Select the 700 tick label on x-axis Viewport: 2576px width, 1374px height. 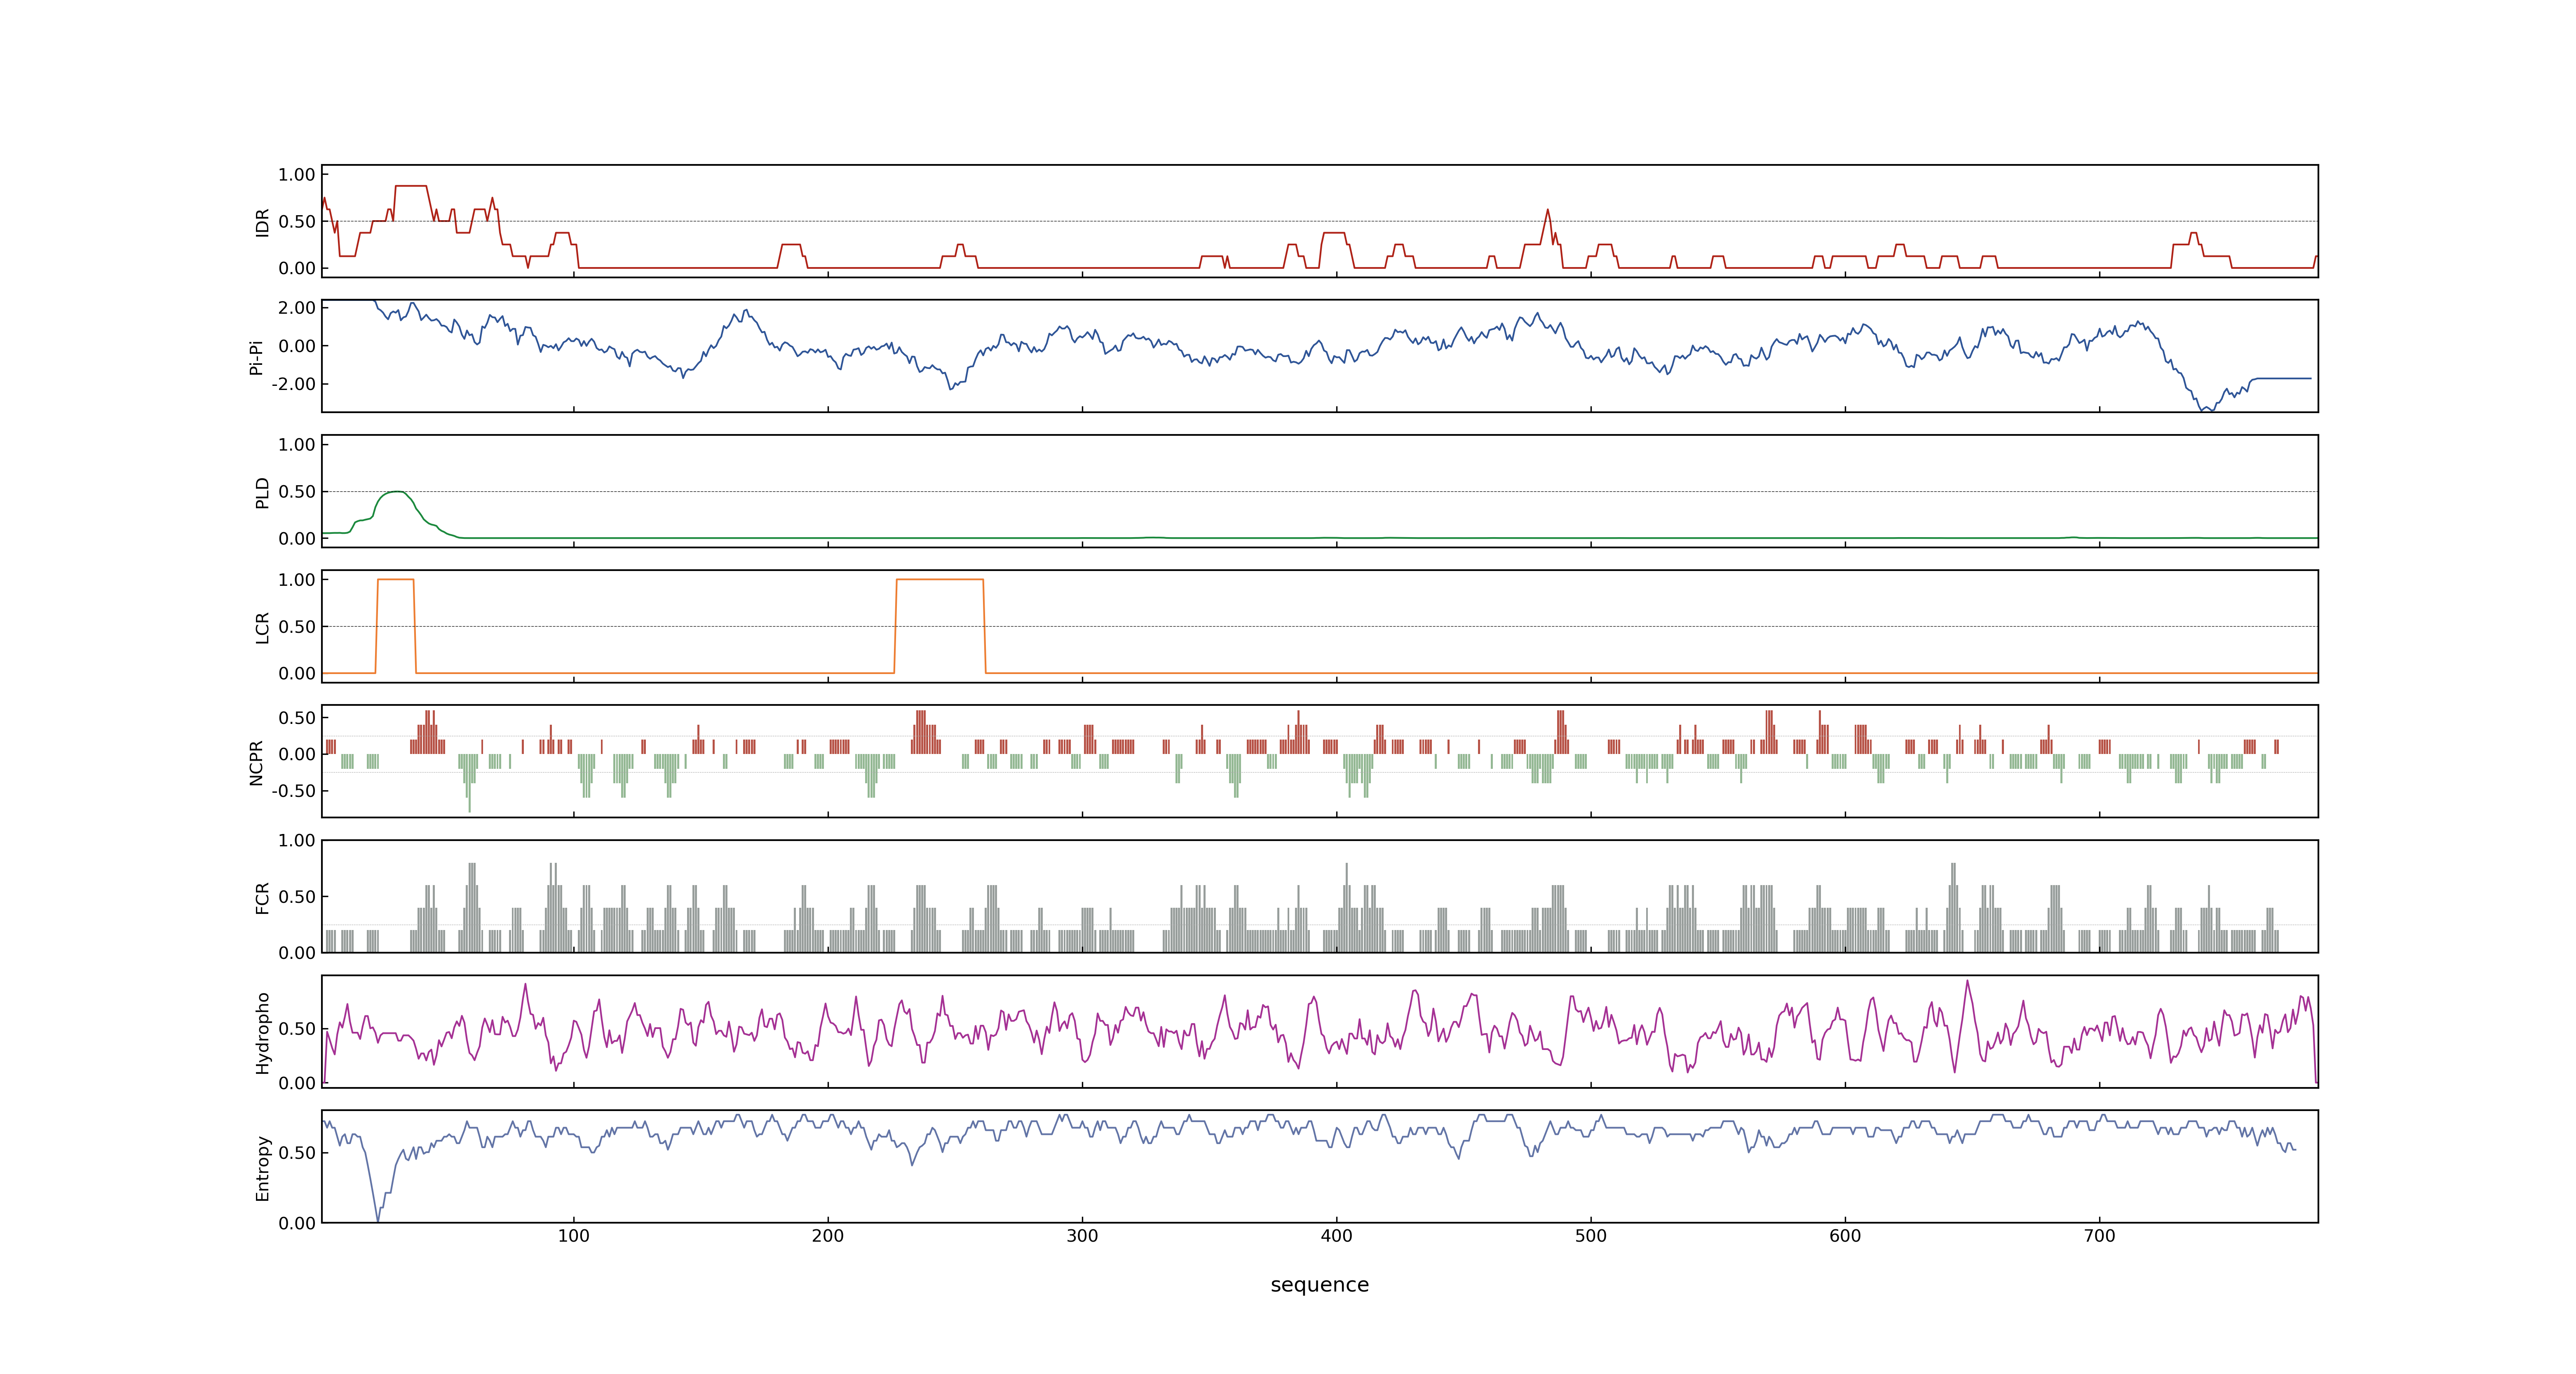2099,1236
